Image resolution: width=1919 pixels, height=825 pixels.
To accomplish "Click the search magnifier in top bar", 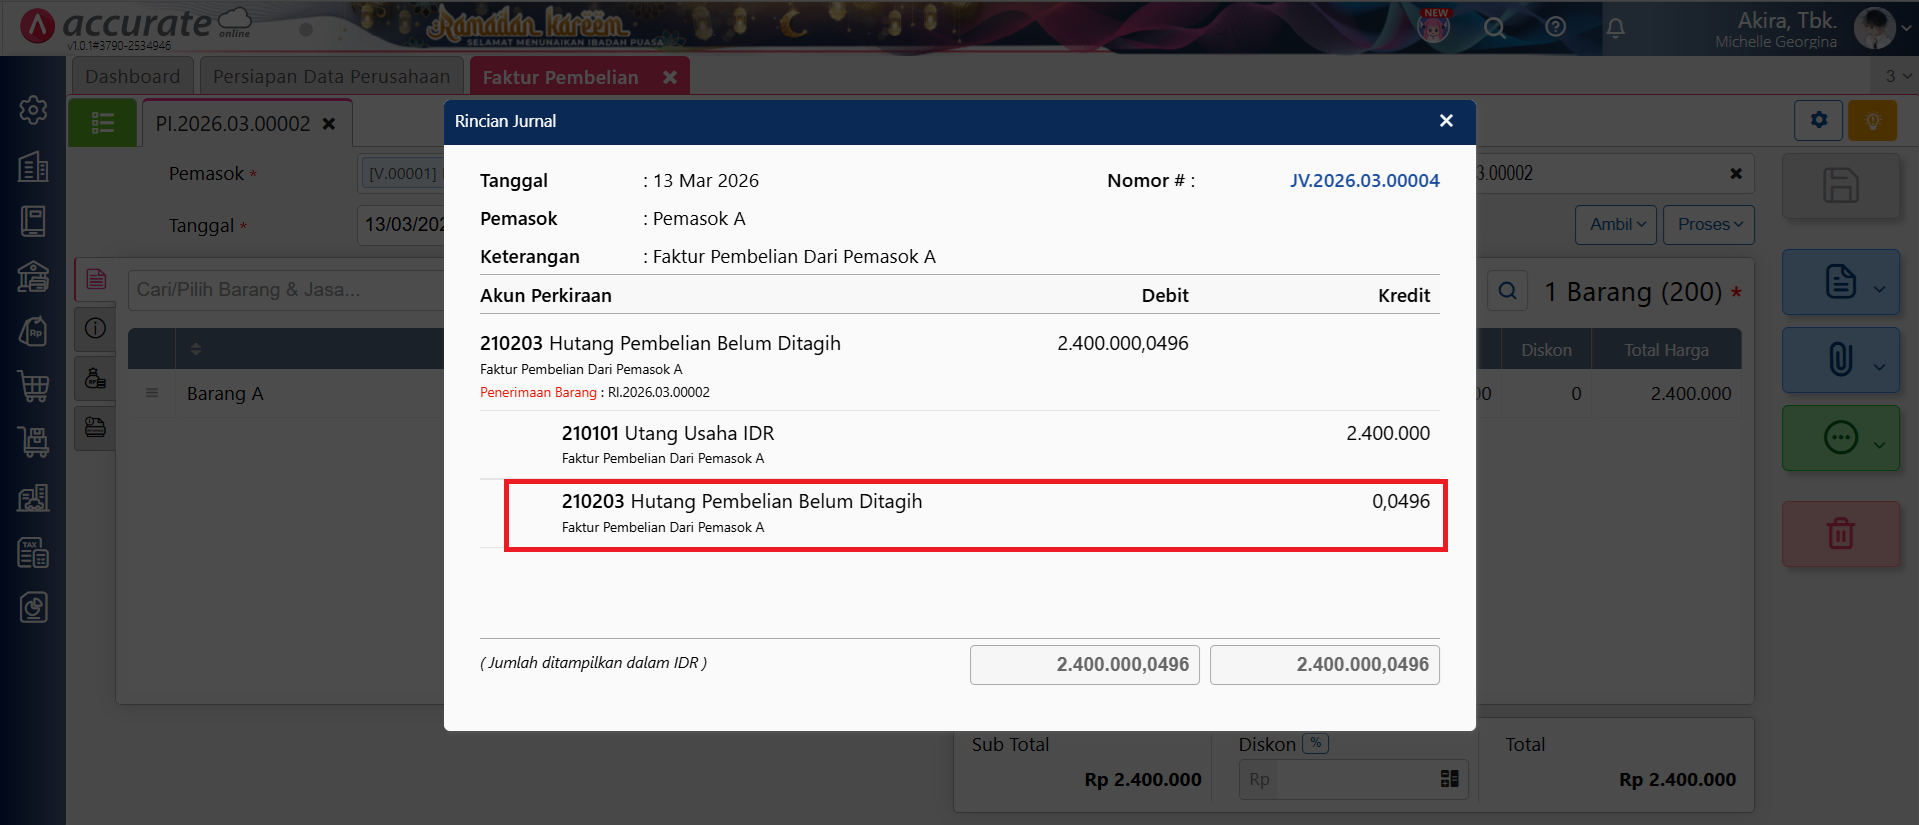I will [1494, 28].
